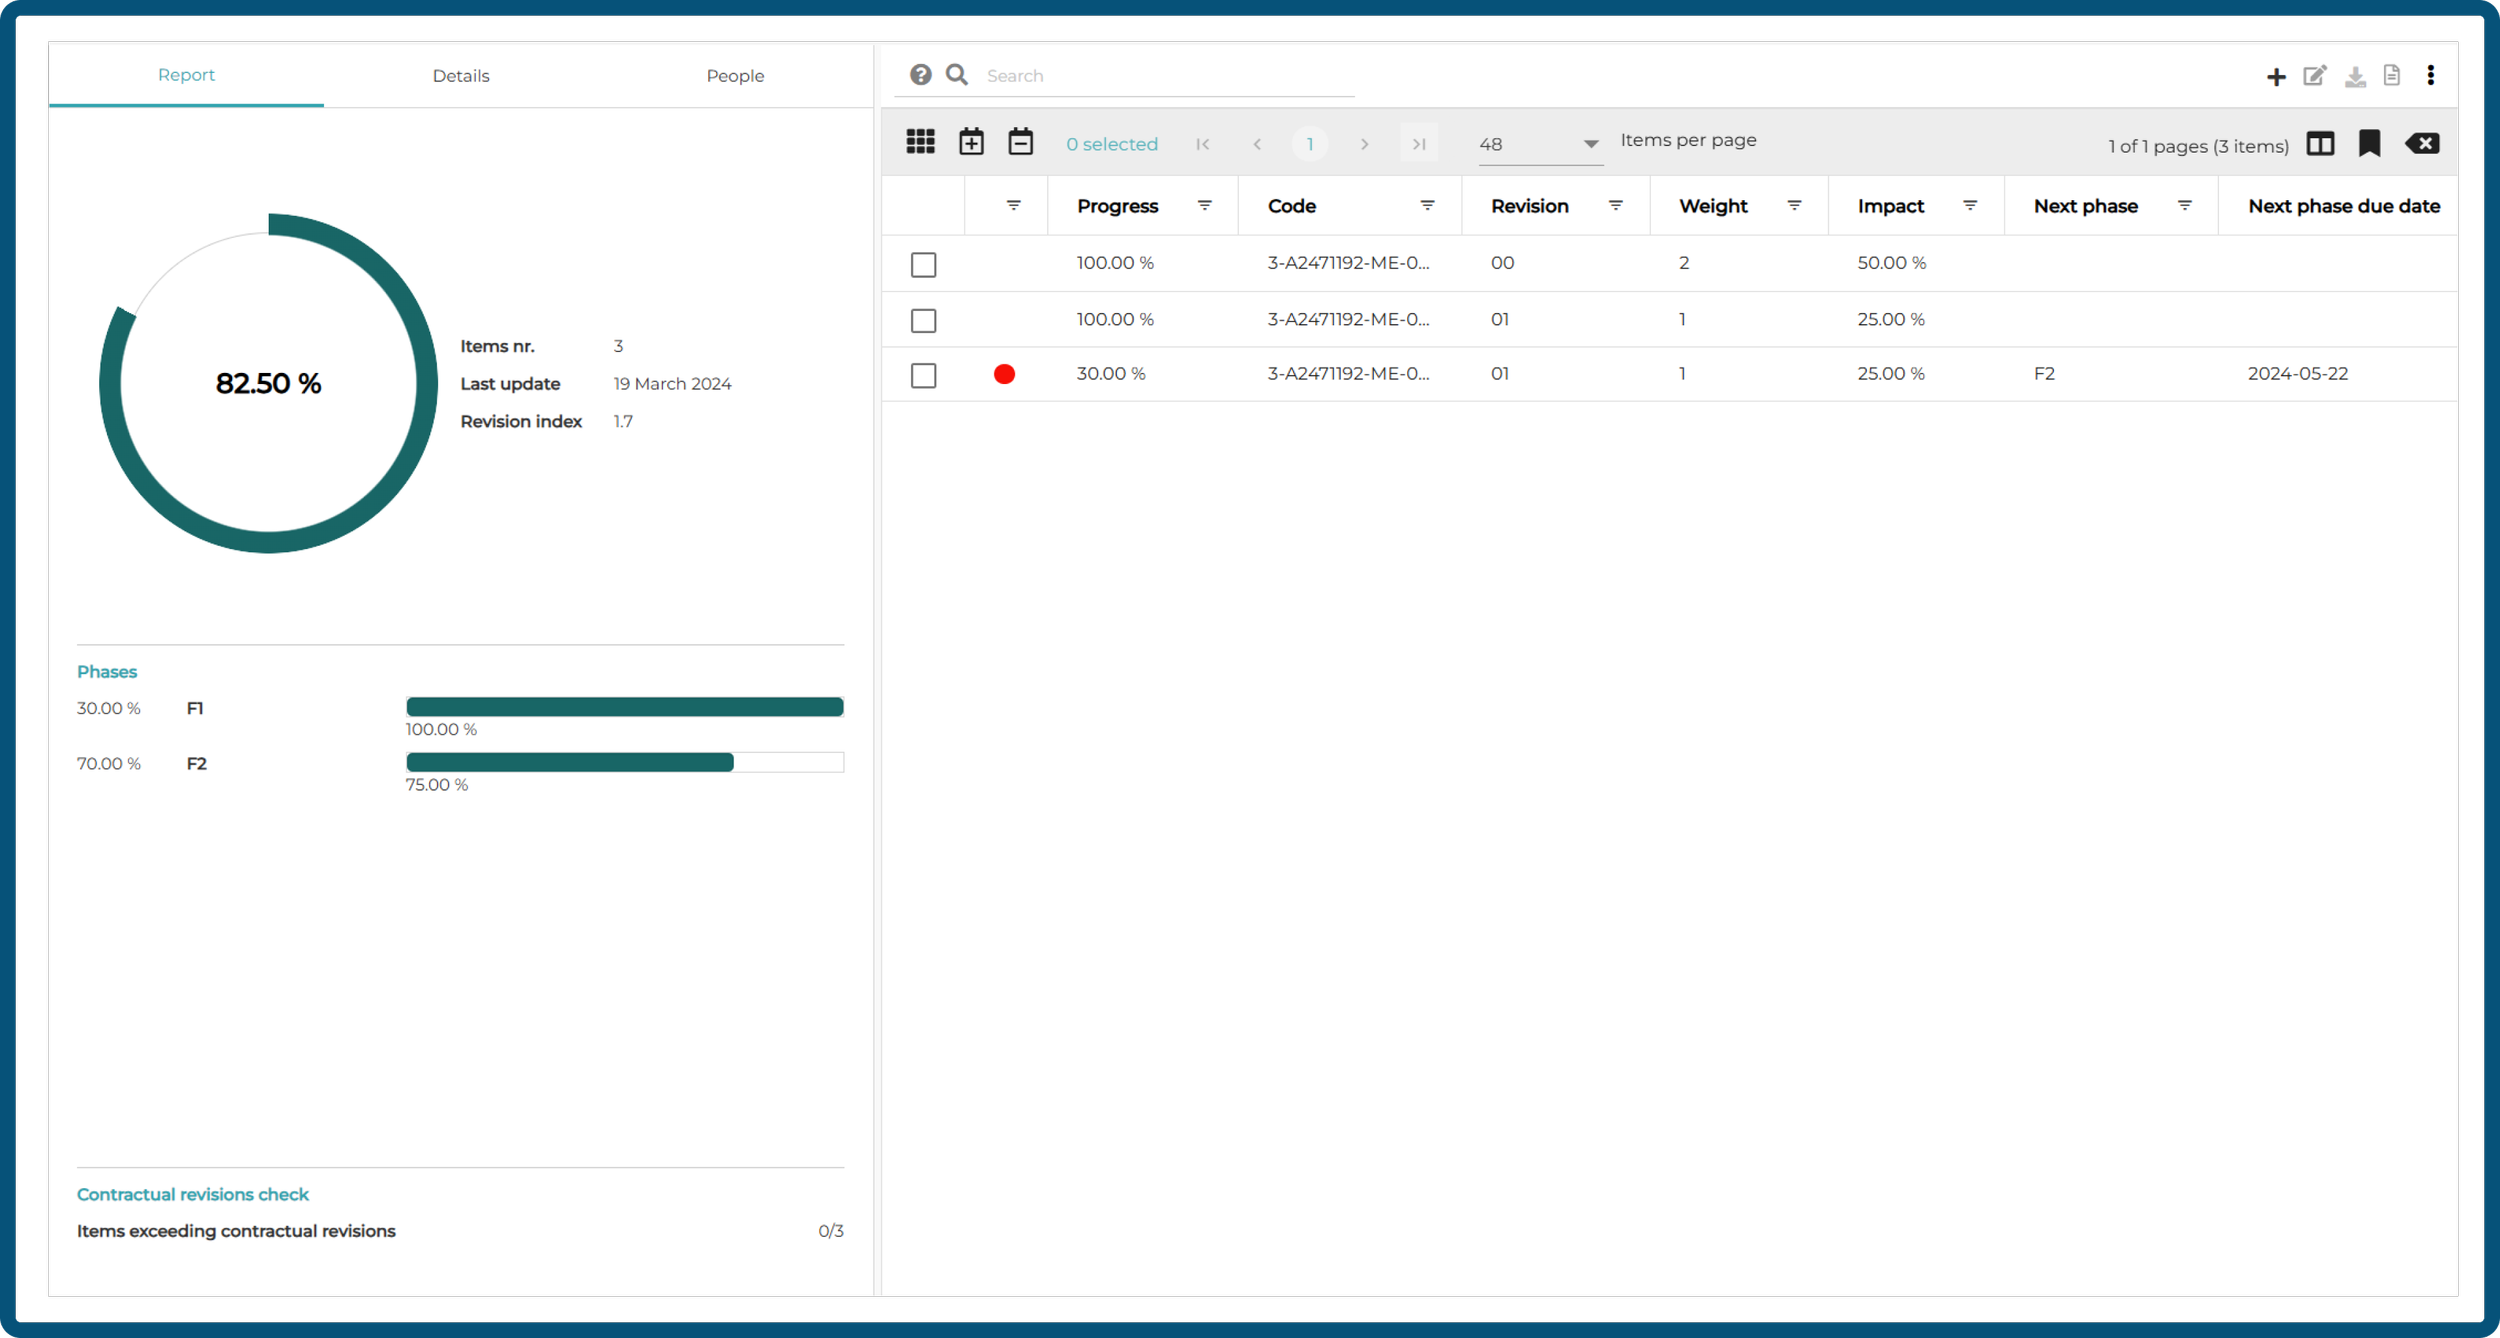Open the document report icon
2500x1338 pixels.
pyautogui.click(x=2392, y=75)
